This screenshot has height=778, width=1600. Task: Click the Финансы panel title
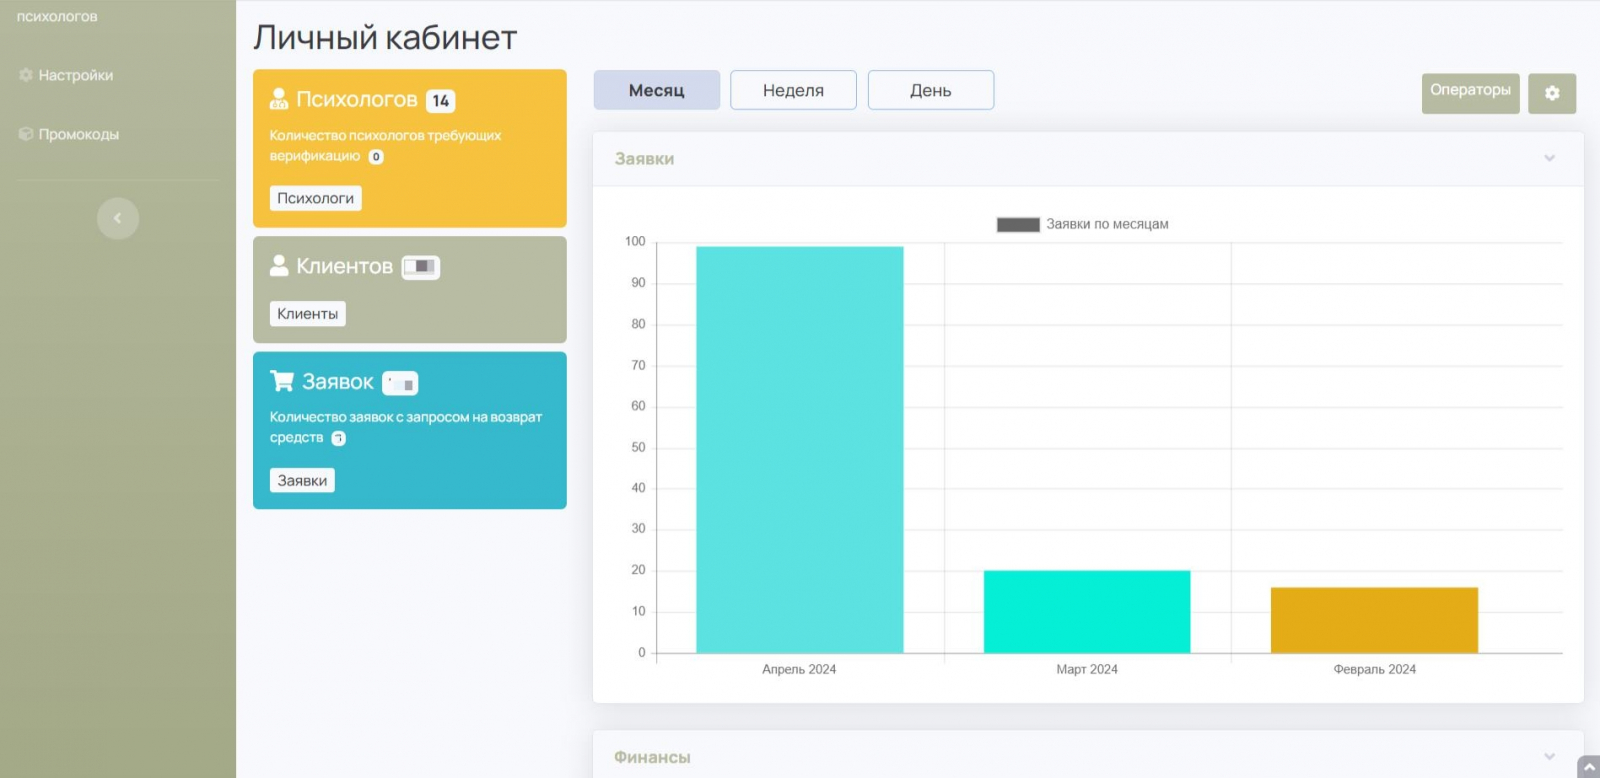[x=652, y=758]
